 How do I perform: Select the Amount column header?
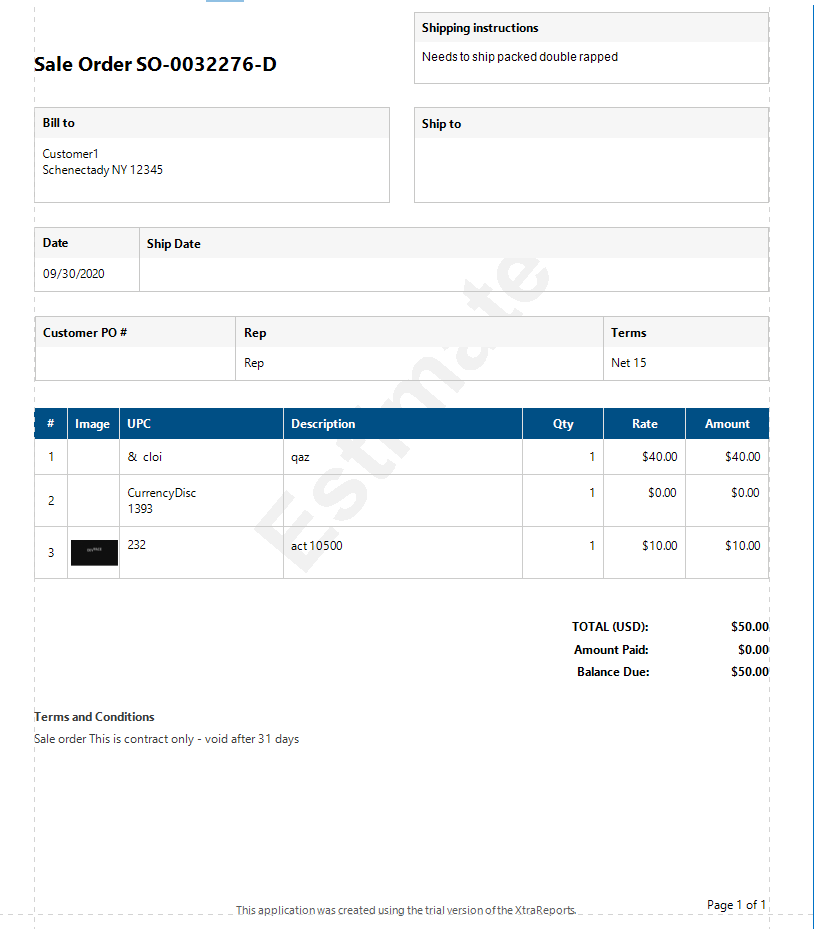[727, 424]
